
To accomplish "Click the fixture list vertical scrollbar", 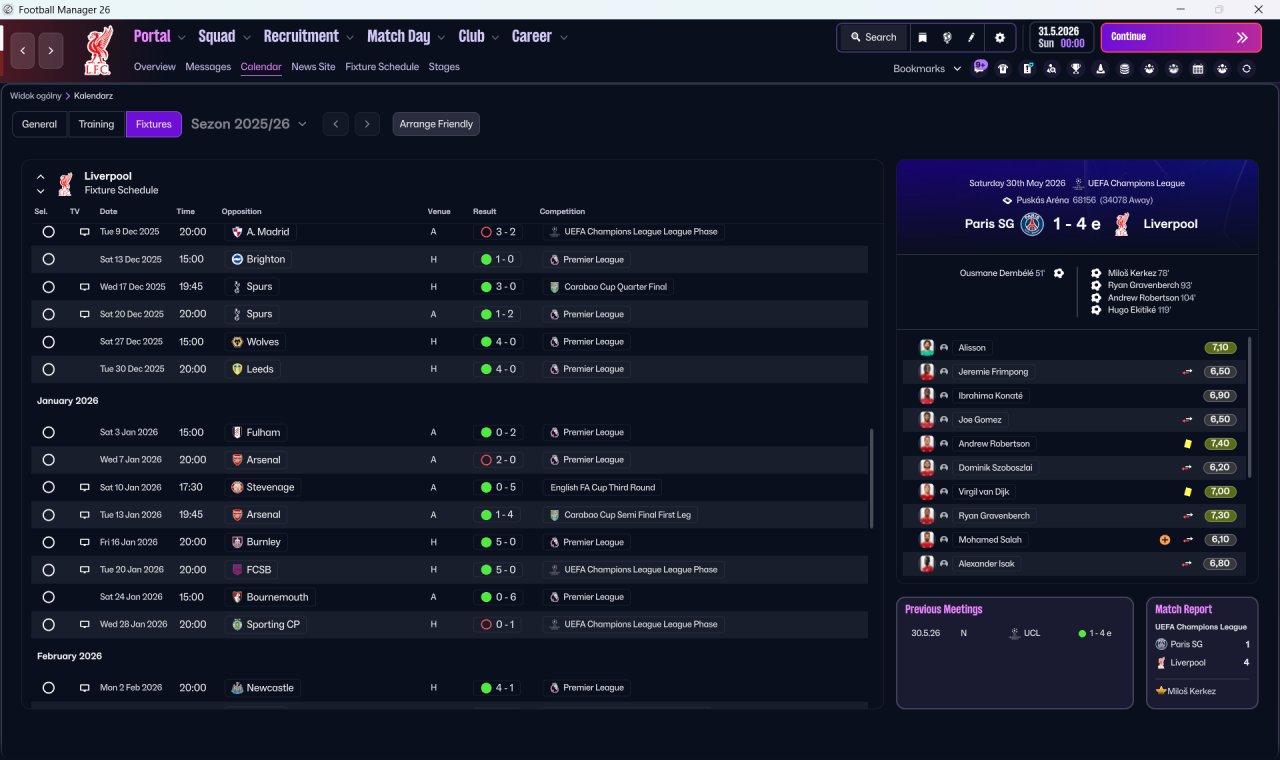I will click(x=873, y=479).
